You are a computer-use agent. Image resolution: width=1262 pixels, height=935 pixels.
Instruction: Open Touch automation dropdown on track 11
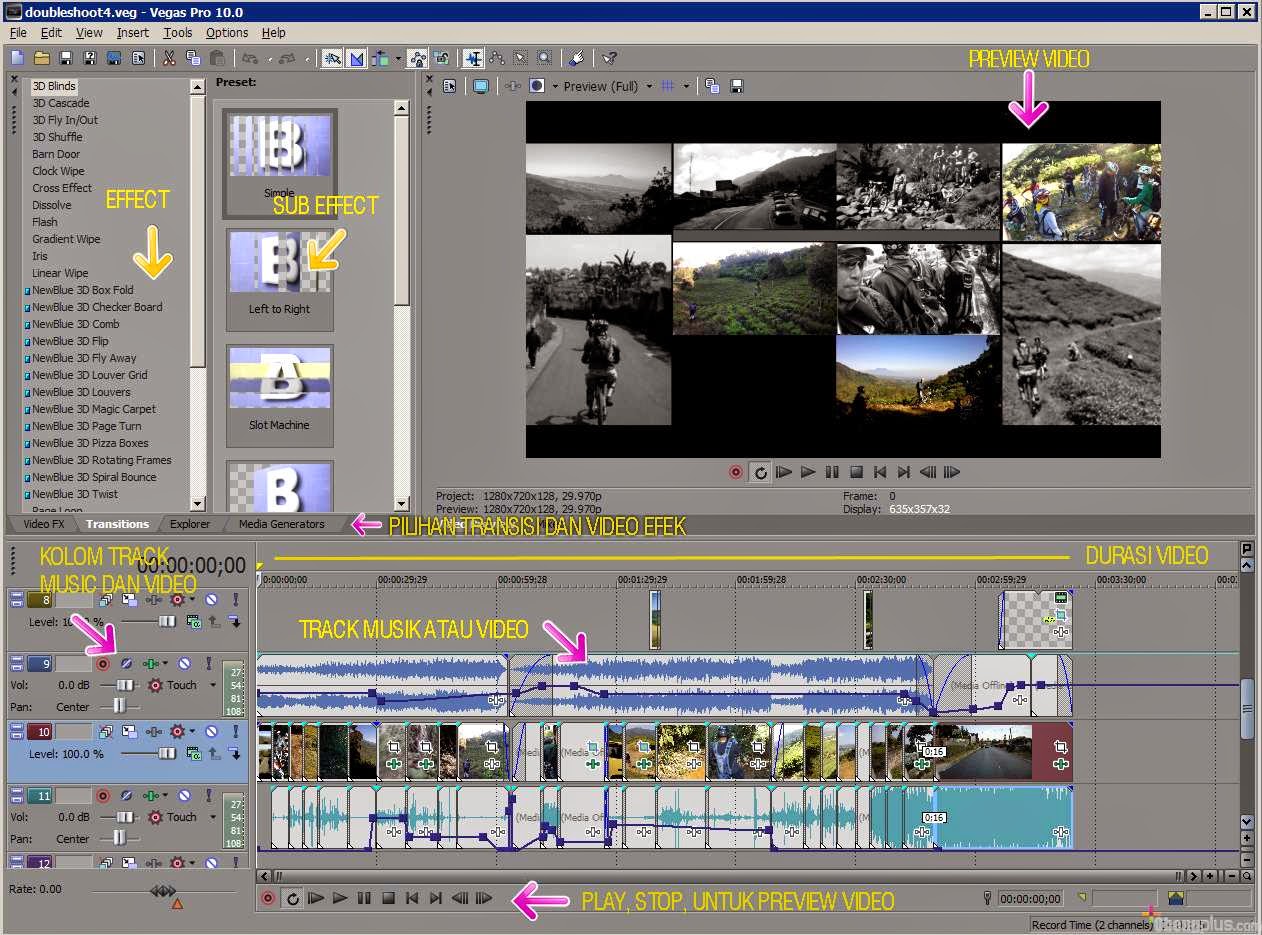coord(213,817)
